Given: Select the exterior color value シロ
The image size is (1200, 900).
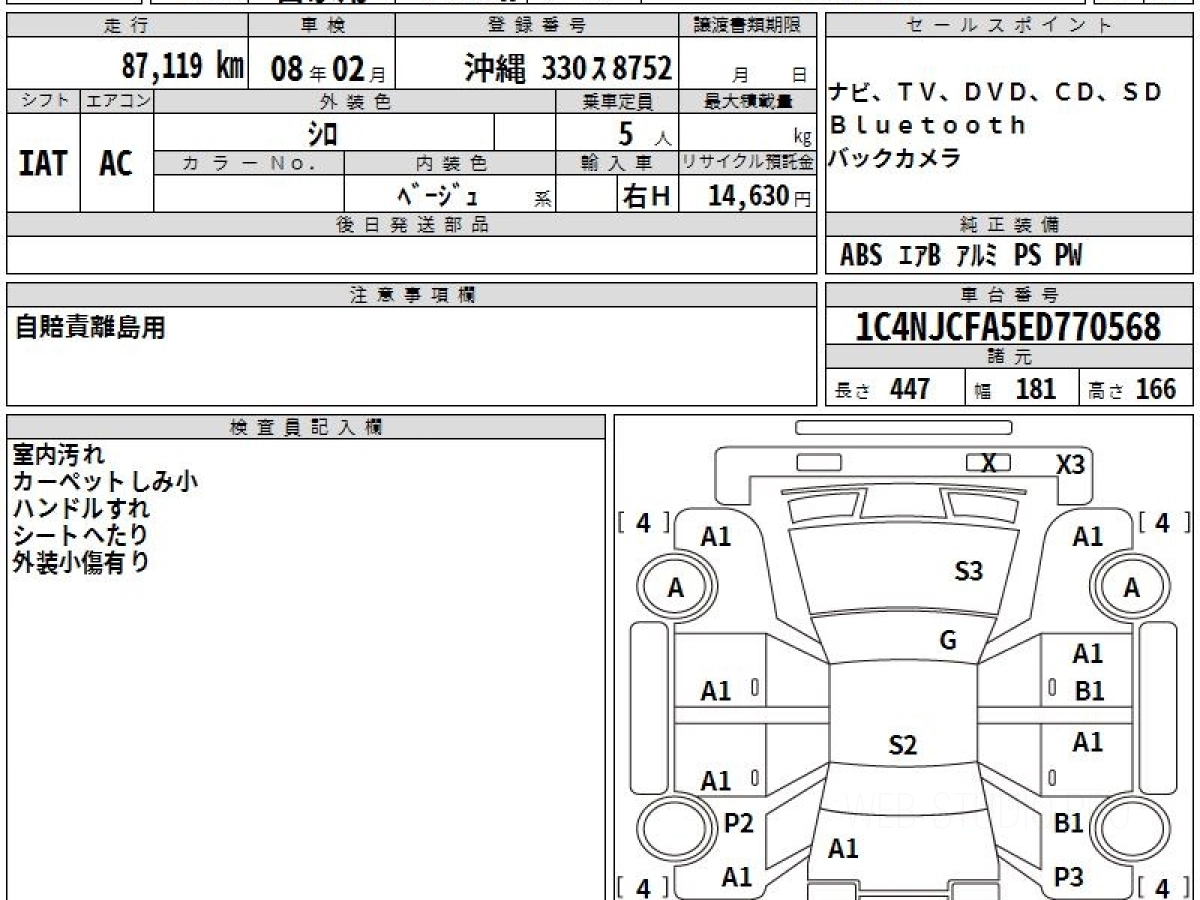Looking at the screenshot, I should click(x=322, y=132).
